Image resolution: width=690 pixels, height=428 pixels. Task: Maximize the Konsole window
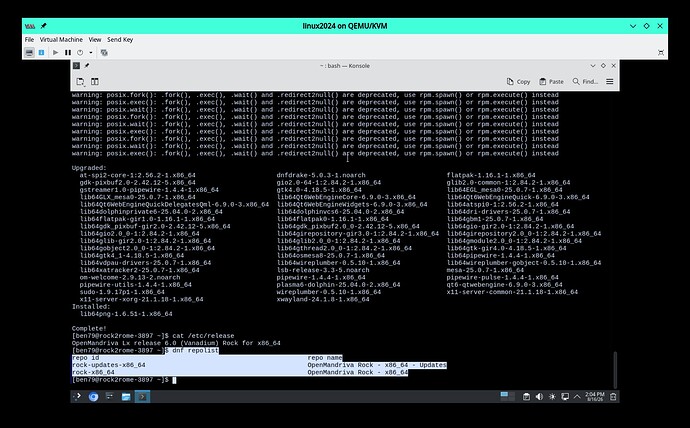603,66
